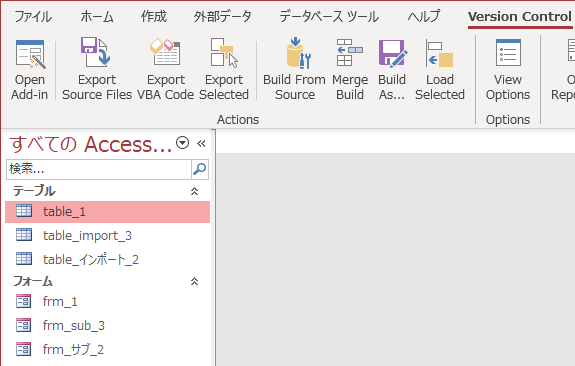This screenshot has width=575, height=366.
Task: Click into the 検索... search field
Action: [x=99, y=169]
